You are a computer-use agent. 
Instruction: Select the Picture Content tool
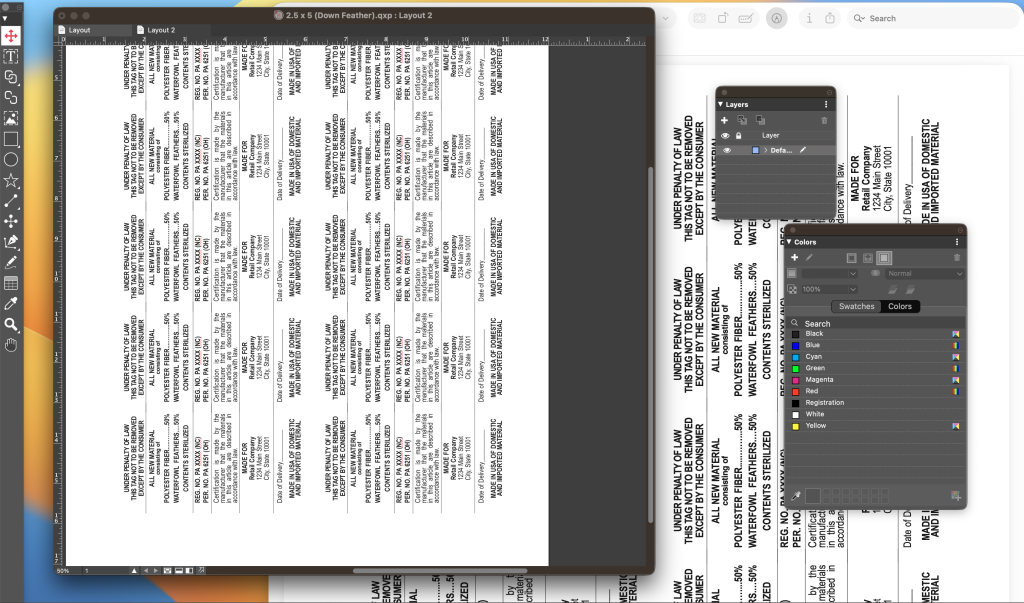(x=11, y=118)
